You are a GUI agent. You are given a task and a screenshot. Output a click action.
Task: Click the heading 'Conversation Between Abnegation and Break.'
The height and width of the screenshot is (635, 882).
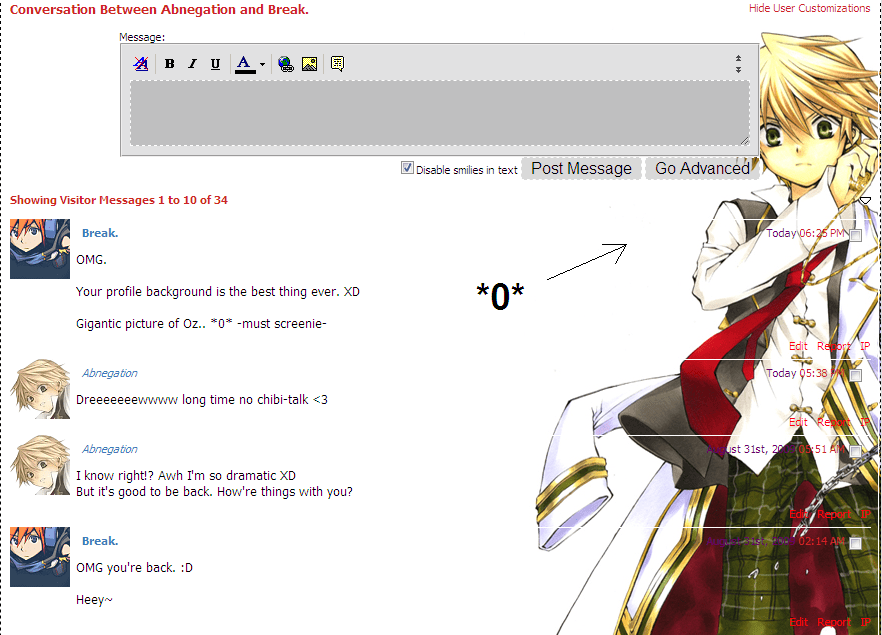(x=159, y=10)
